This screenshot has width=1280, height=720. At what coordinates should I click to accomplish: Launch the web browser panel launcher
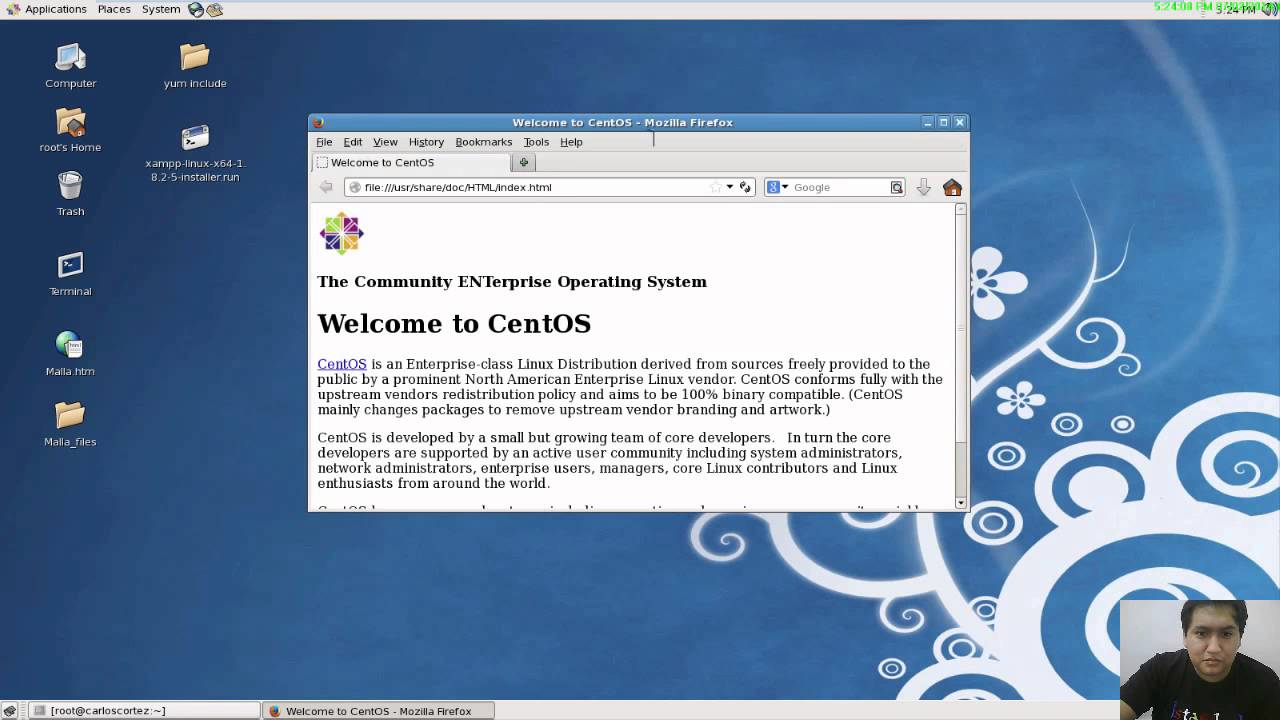coord(196,9)
